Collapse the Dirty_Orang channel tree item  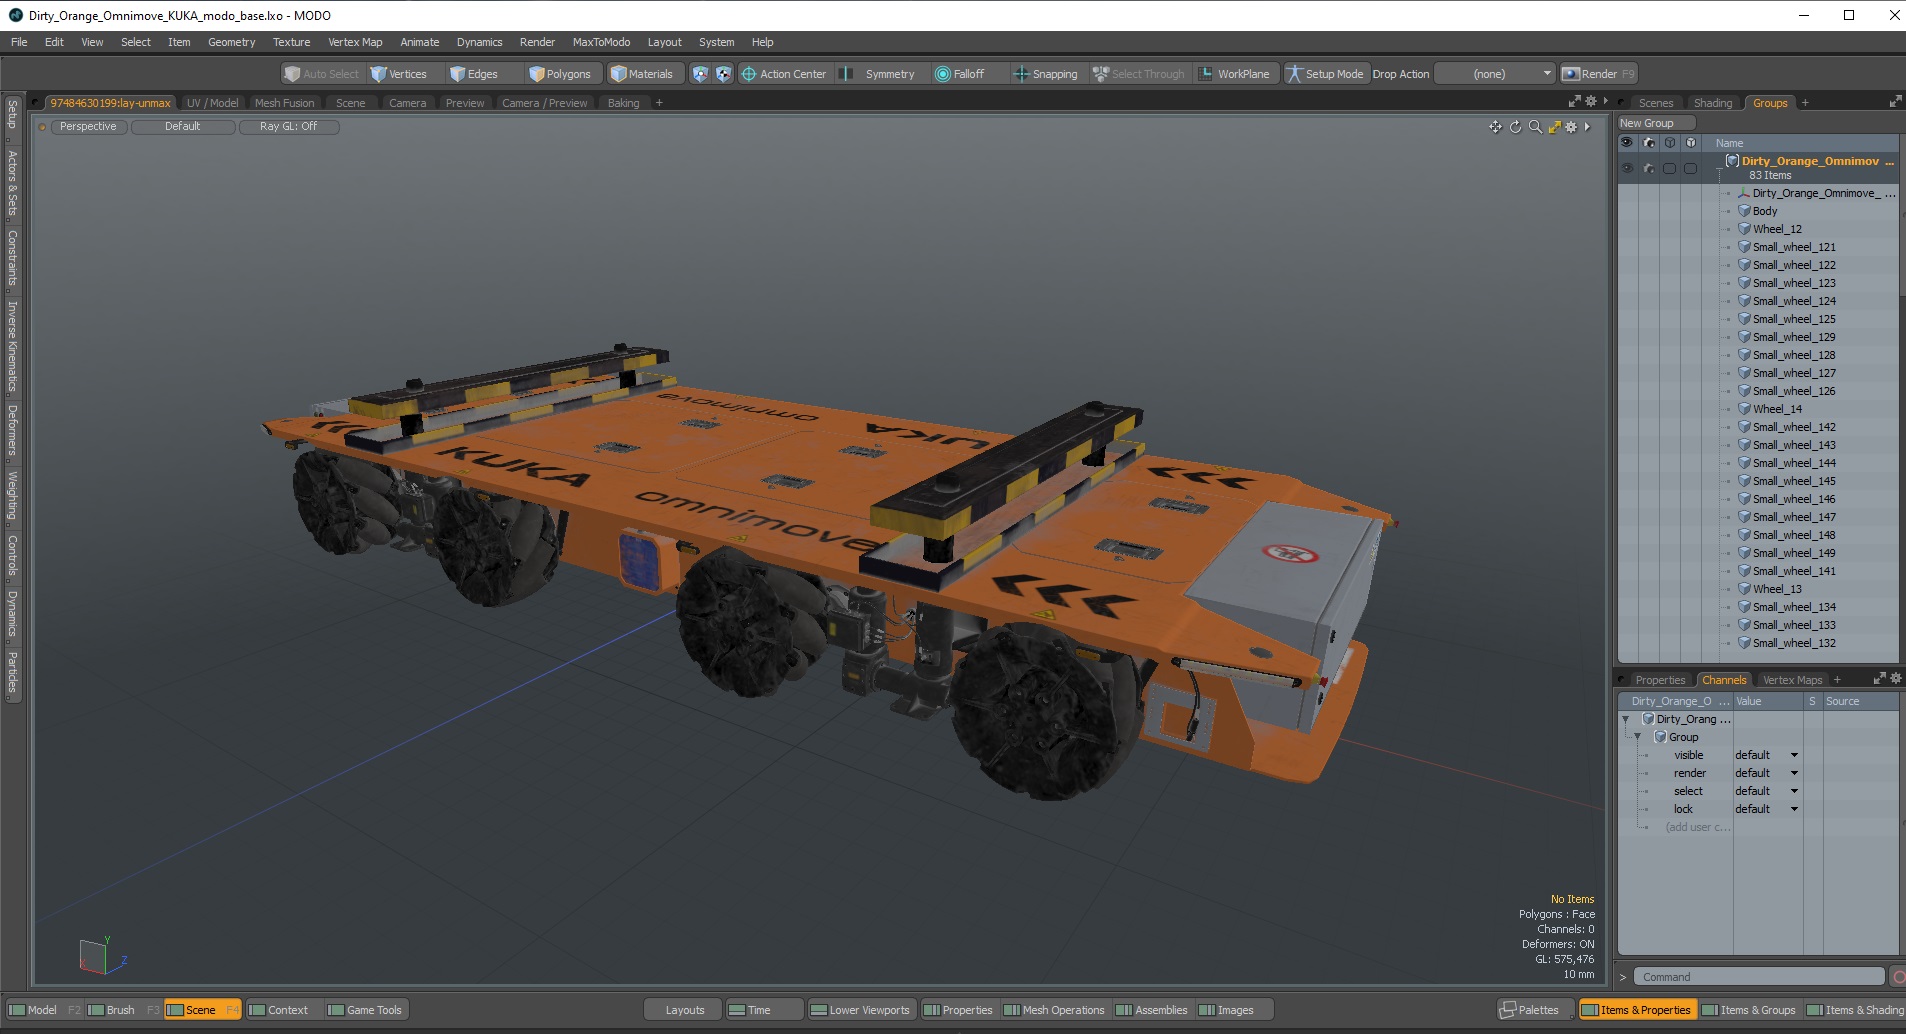(x=1625, y=719)
